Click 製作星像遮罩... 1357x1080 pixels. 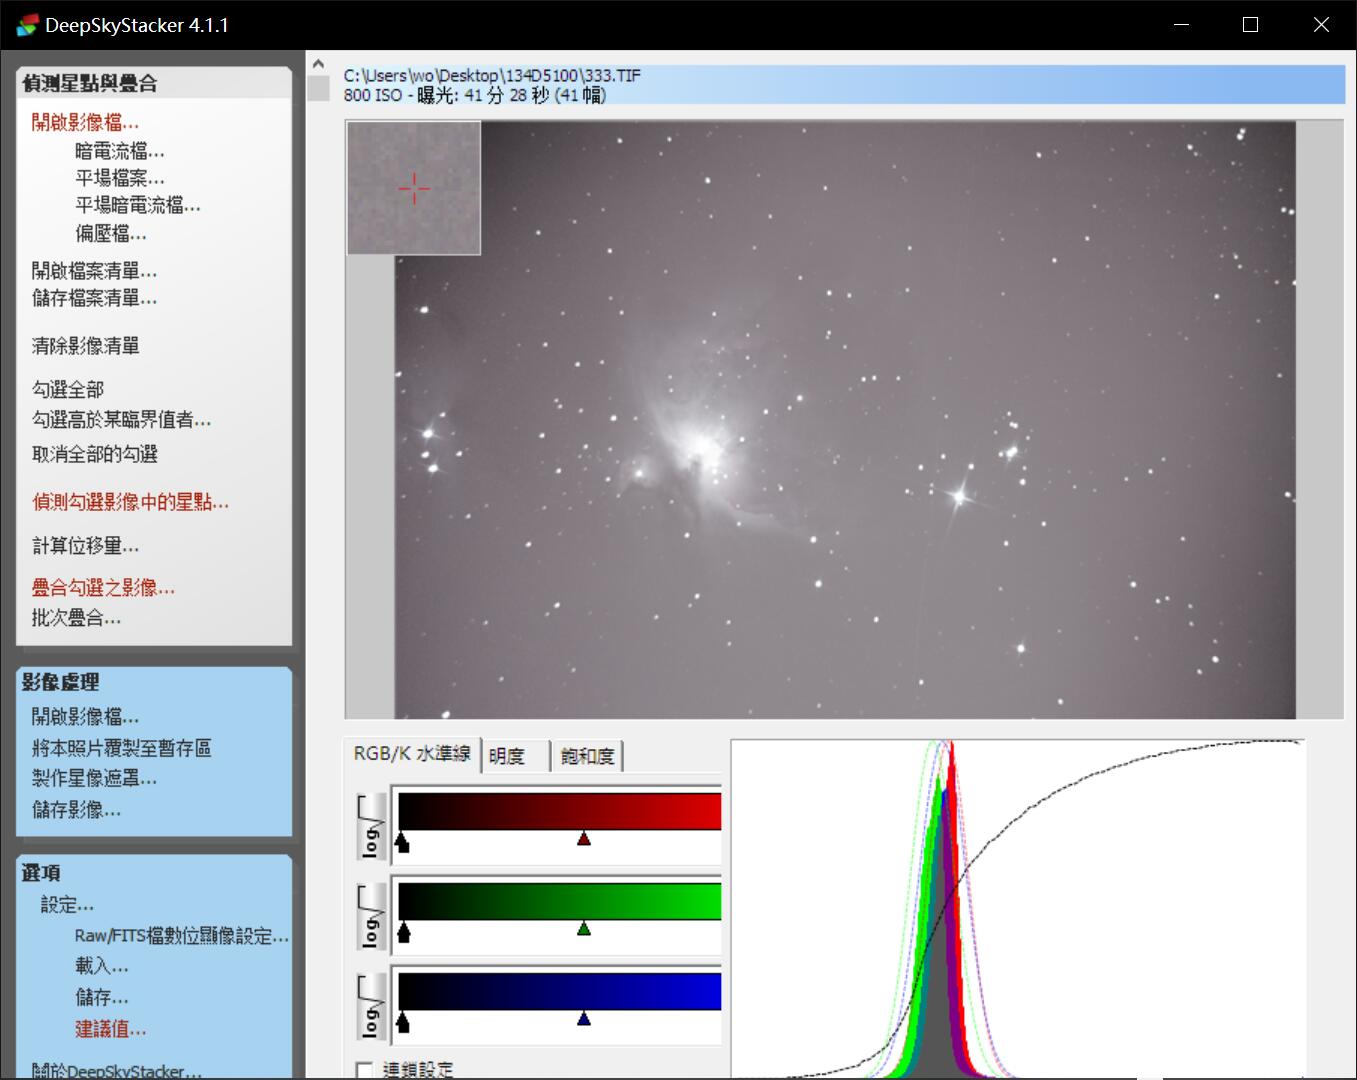tap(94, 778)
